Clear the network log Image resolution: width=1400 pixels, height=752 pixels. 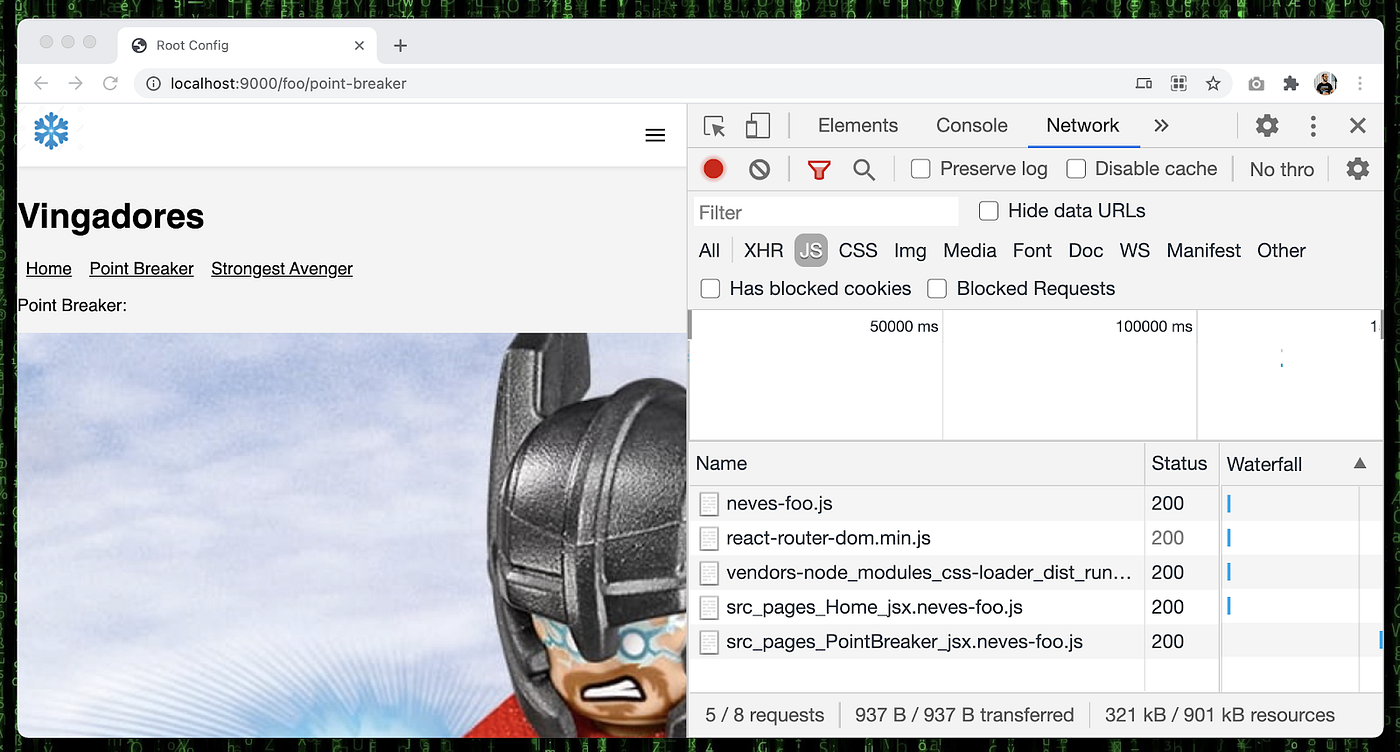760,170
